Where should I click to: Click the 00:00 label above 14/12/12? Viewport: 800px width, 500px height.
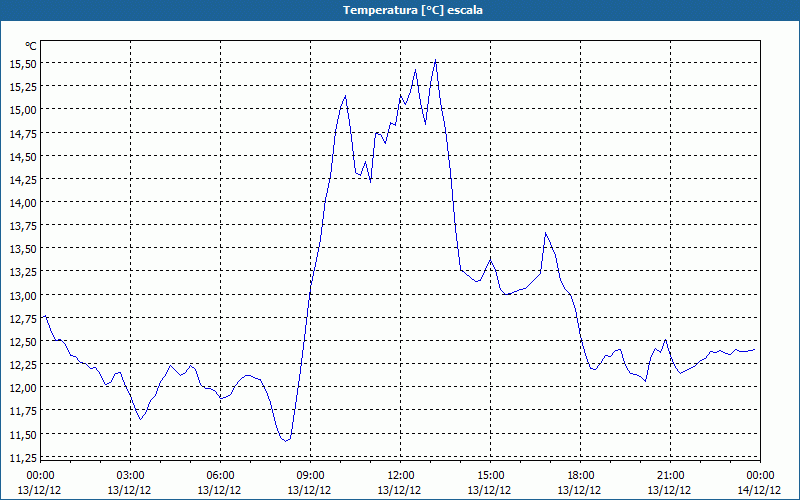click(761, 476)
